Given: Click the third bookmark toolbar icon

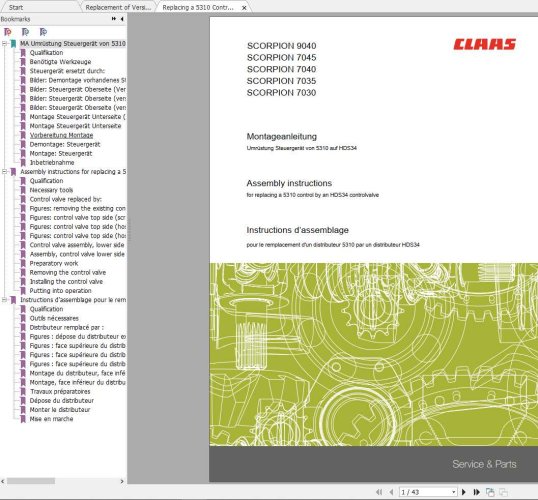Looking at the screenshot, I should [x=43, y=32].
